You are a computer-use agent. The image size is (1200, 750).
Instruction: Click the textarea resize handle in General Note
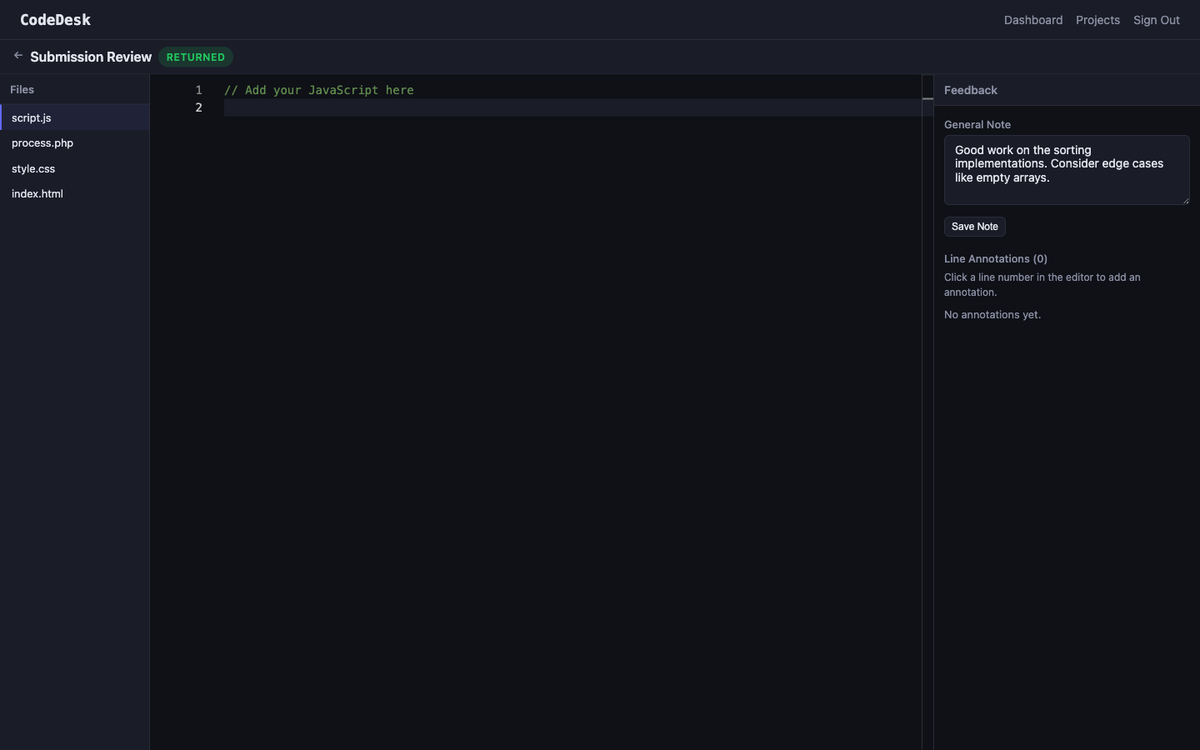1185,200
